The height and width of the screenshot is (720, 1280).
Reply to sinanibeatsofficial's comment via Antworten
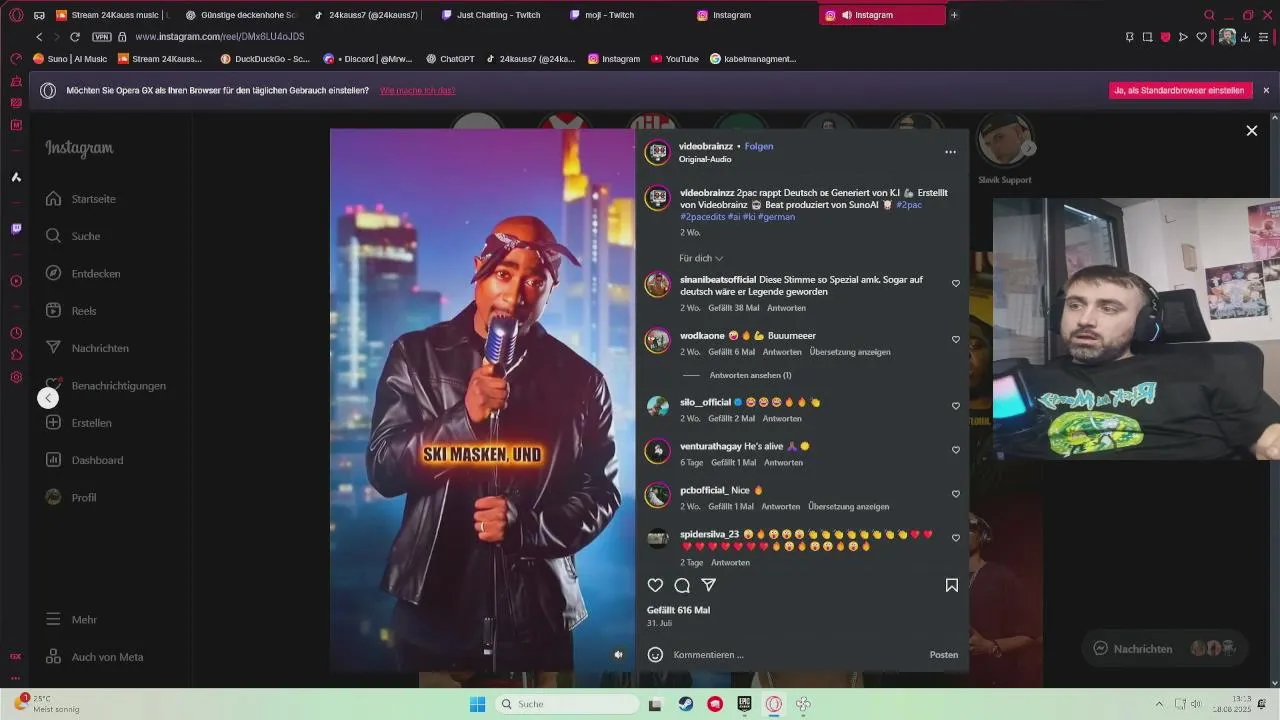pos(786,308)
